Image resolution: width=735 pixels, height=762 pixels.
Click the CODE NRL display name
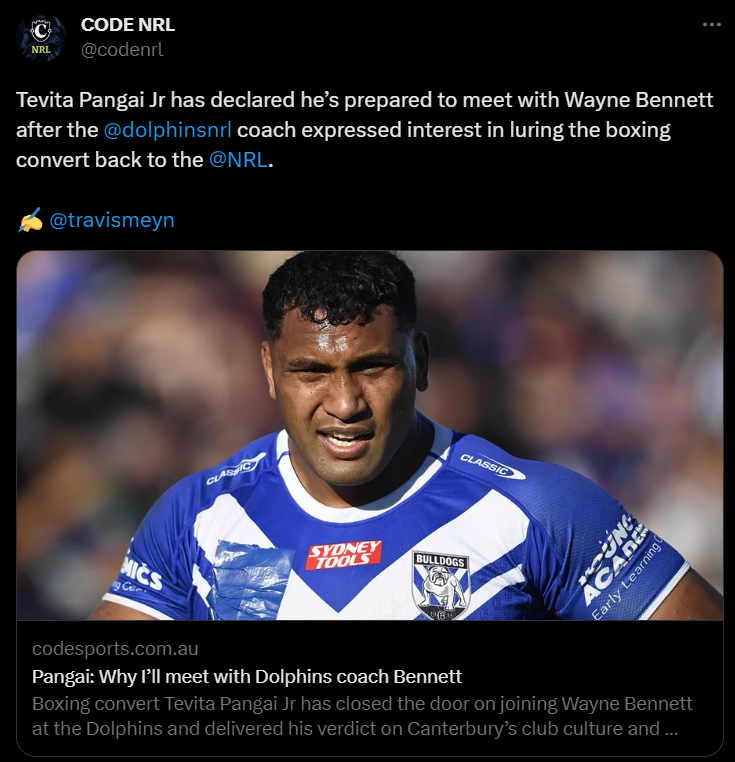[x=128, y=25]
